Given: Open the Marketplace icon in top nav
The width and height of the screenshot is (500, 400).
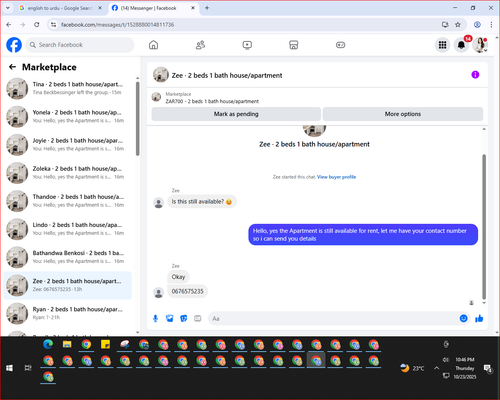Looking at the screenshot, I should pos(294,45).
